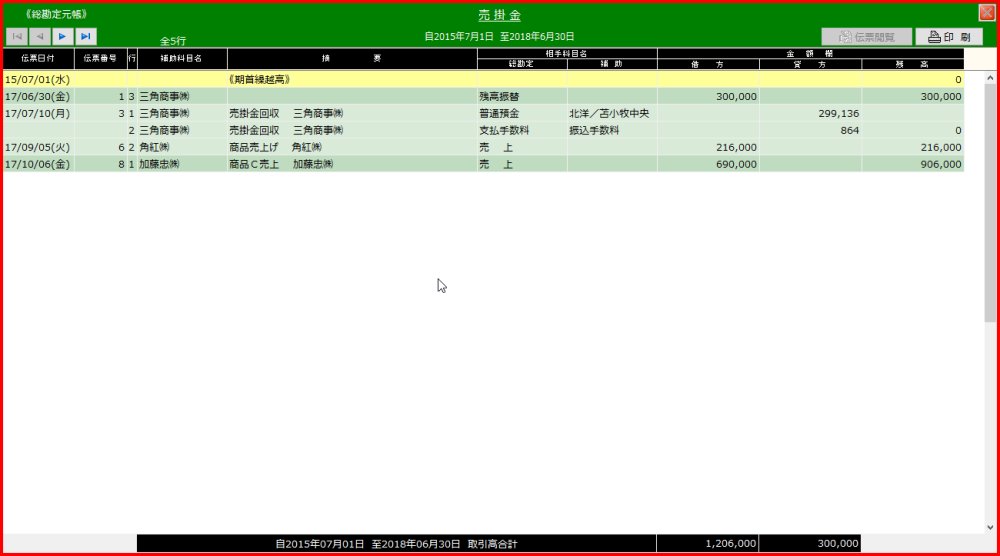Click the previous record arrow button
Viewport: 1000px width, 556px height.
tap(40, 37)
